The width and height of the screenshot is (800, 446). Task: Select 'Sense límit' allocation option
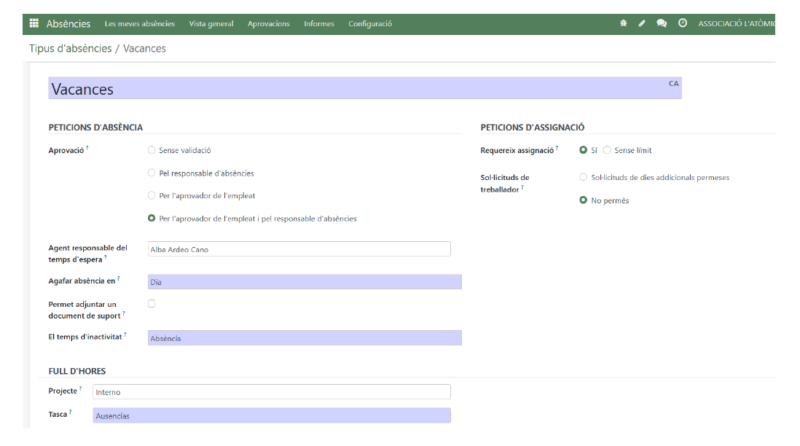(x=606, y=151)
